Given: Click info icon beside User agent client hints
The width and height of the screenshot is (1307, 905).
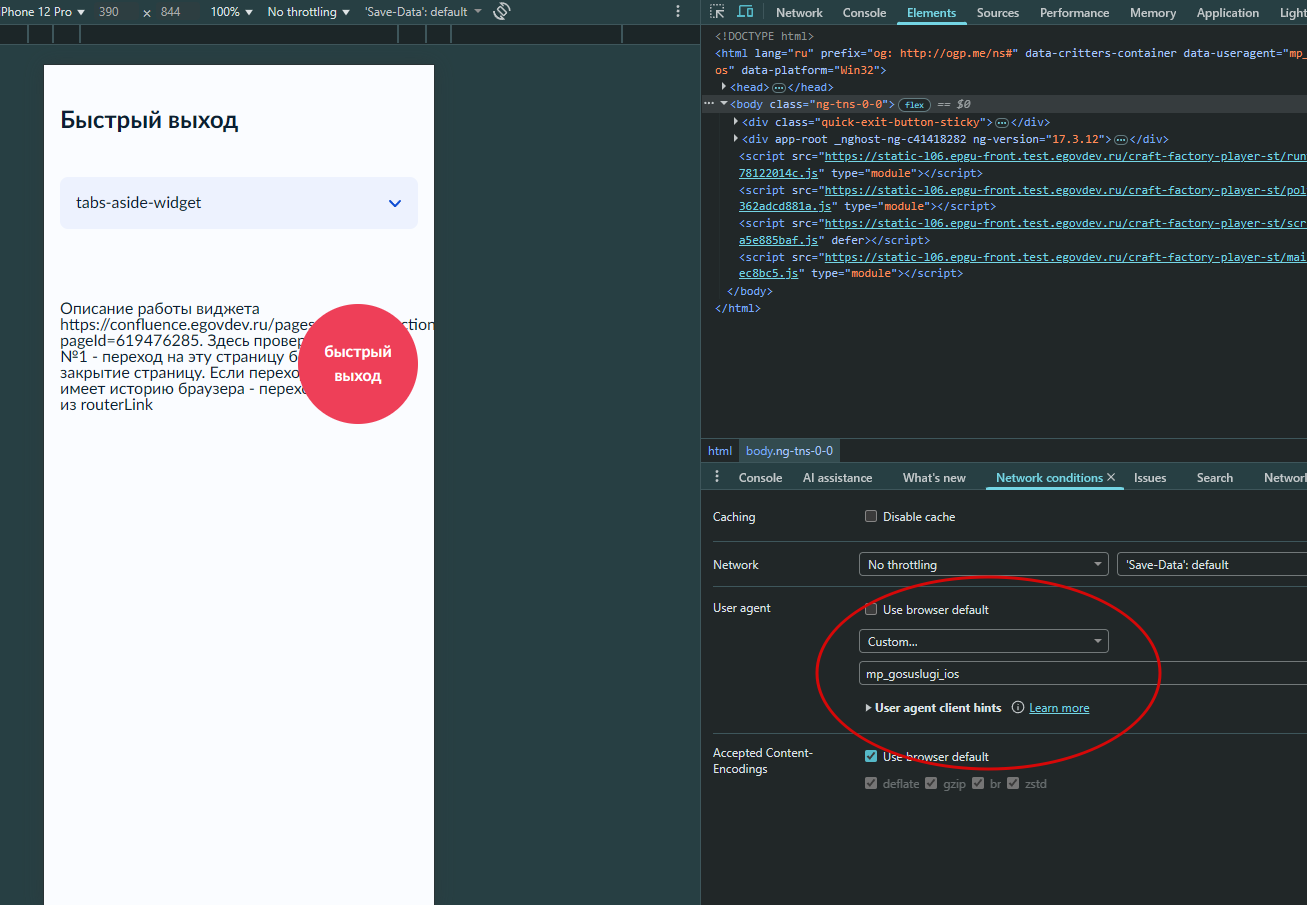Looking at the screenshot, I should pos(1018,707).
